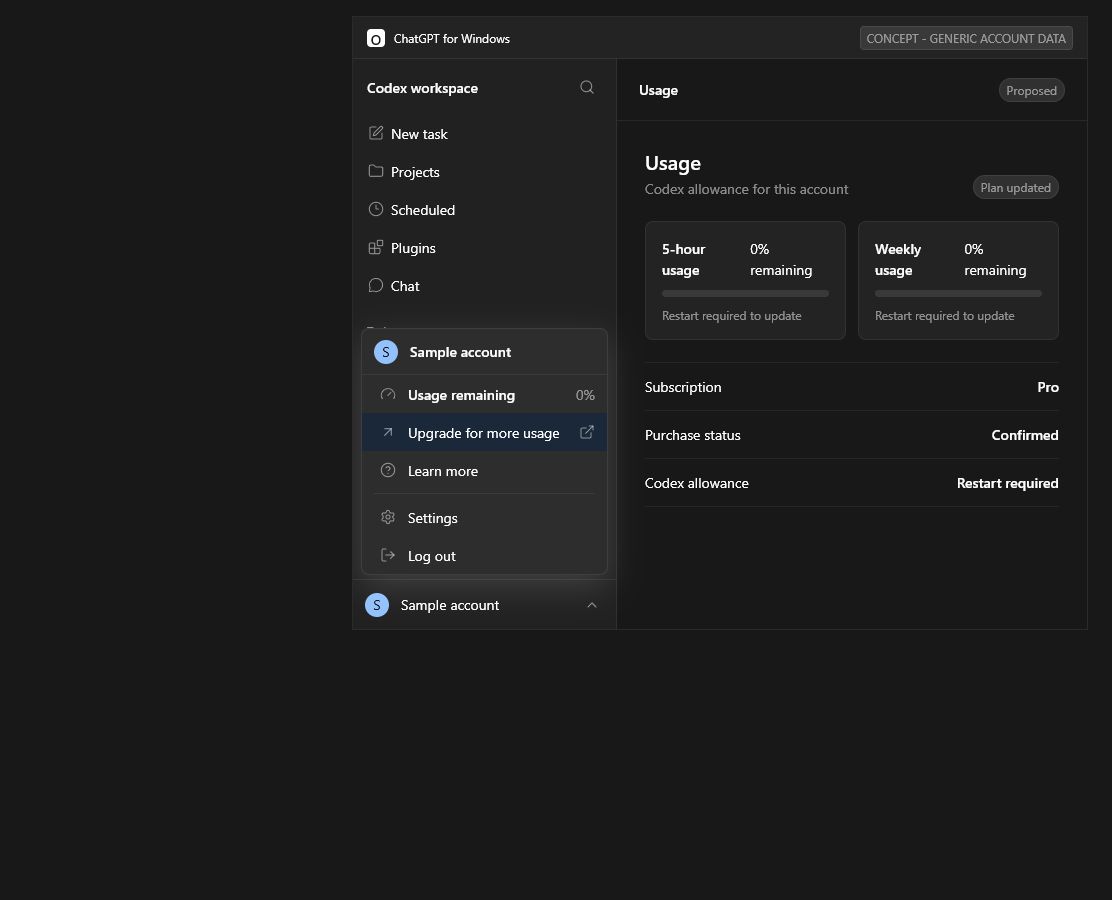Click the CONCEPT - GENERIC ACCOUNT DATA label
This screenshot has height=900, width=1112.
coord(966,38)
